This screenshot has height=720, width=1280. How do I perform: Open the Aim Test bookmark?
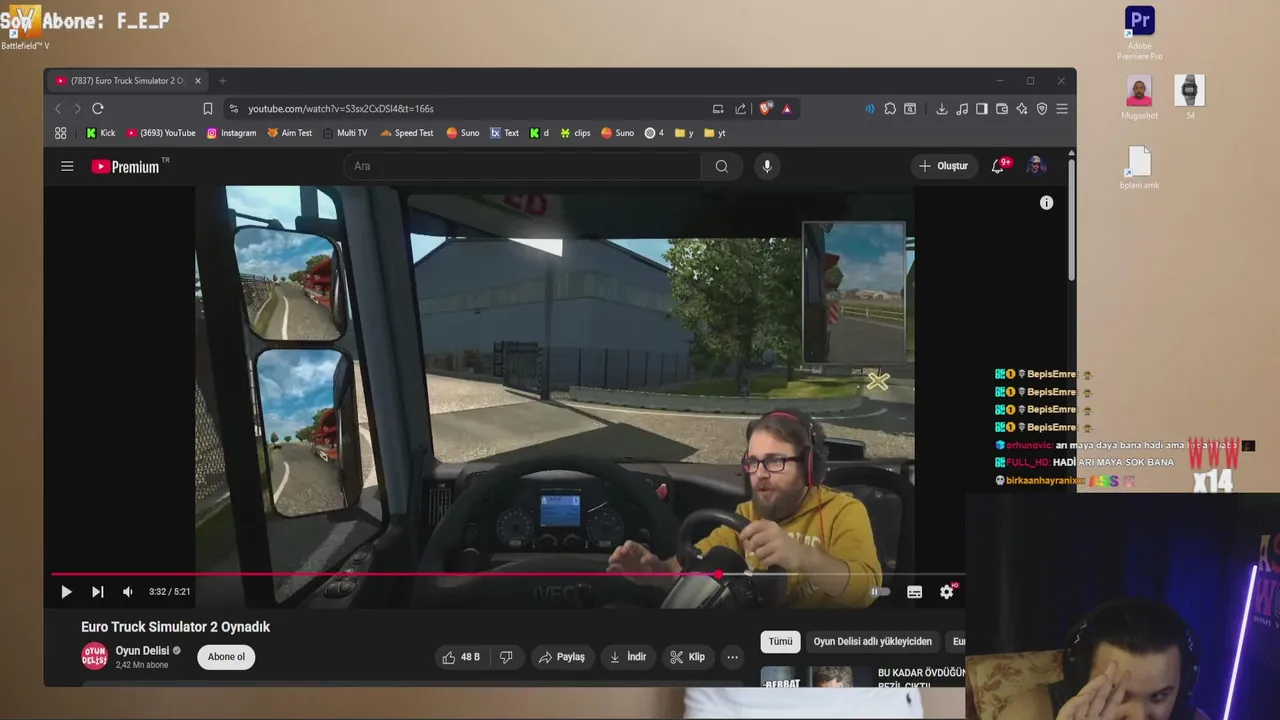(290, 133)
